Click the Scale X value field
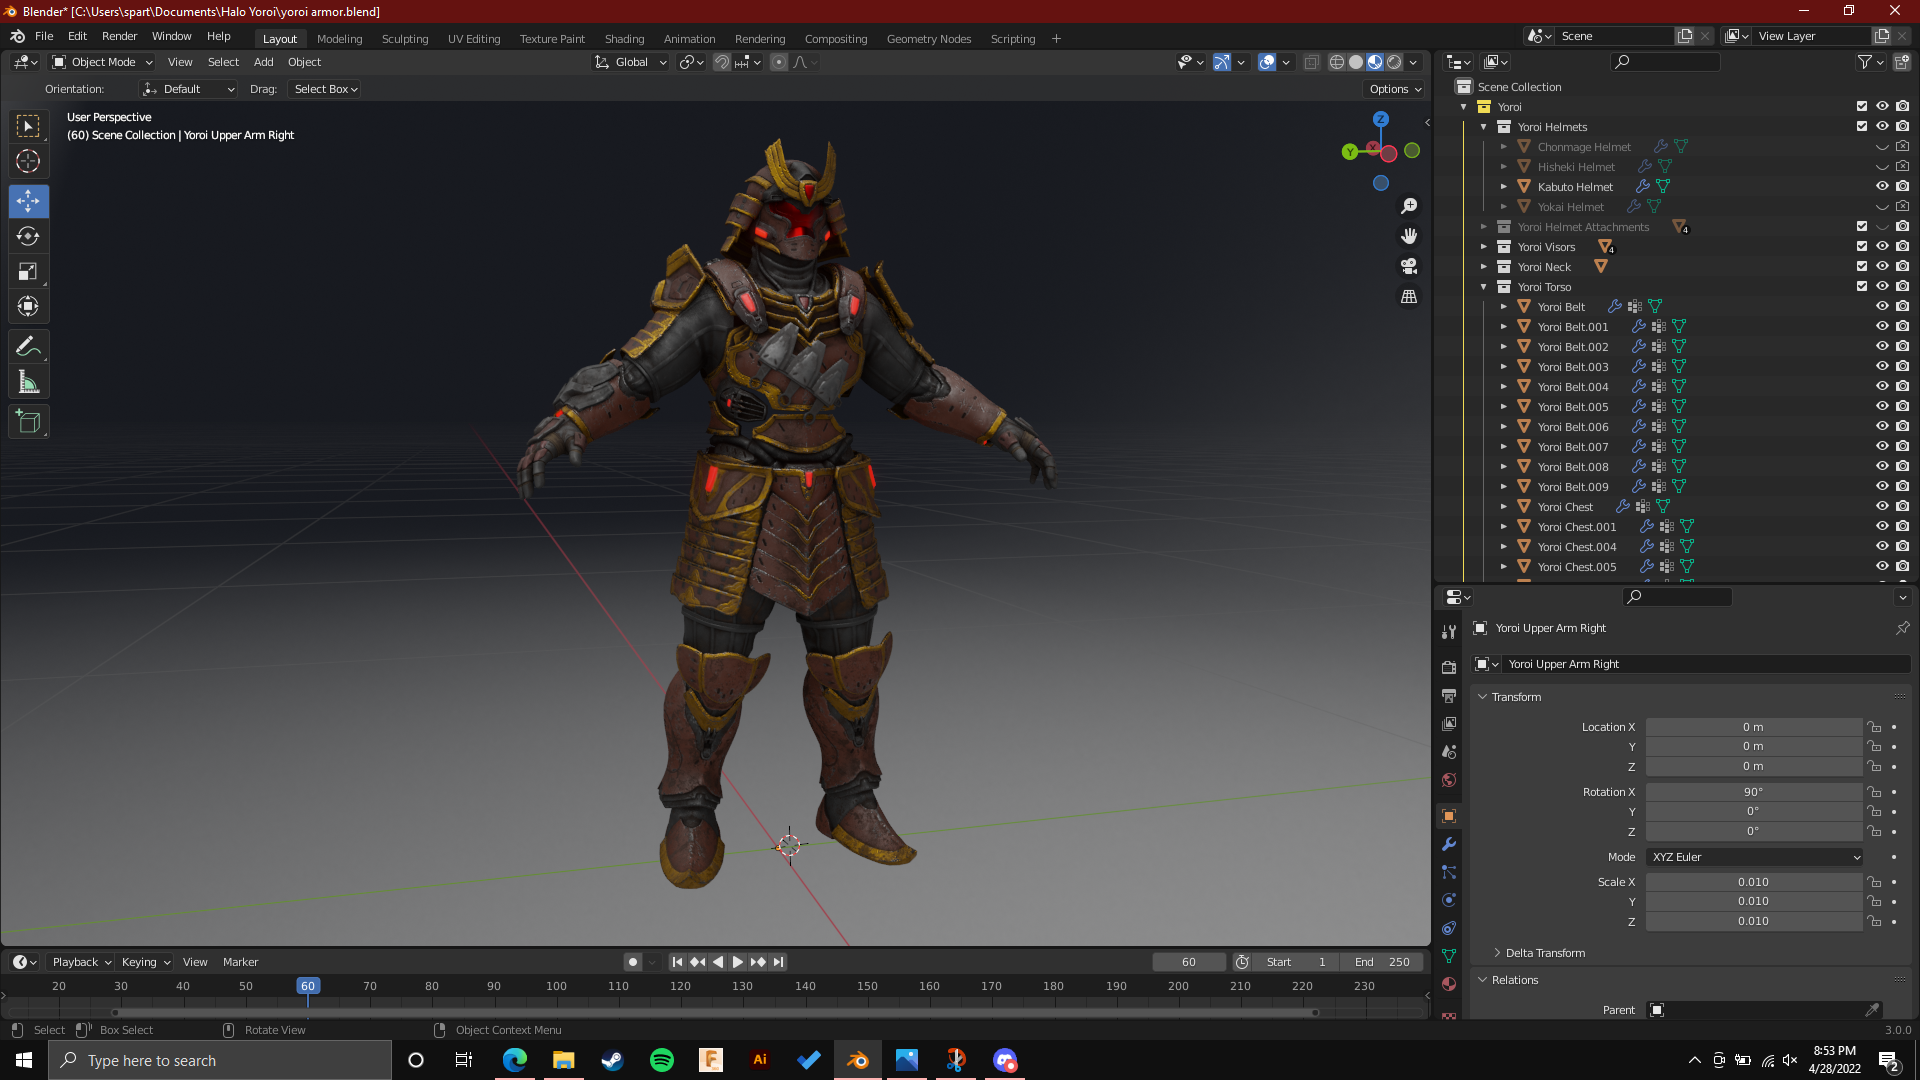1920x1080 pixels. coord(1753,882)
